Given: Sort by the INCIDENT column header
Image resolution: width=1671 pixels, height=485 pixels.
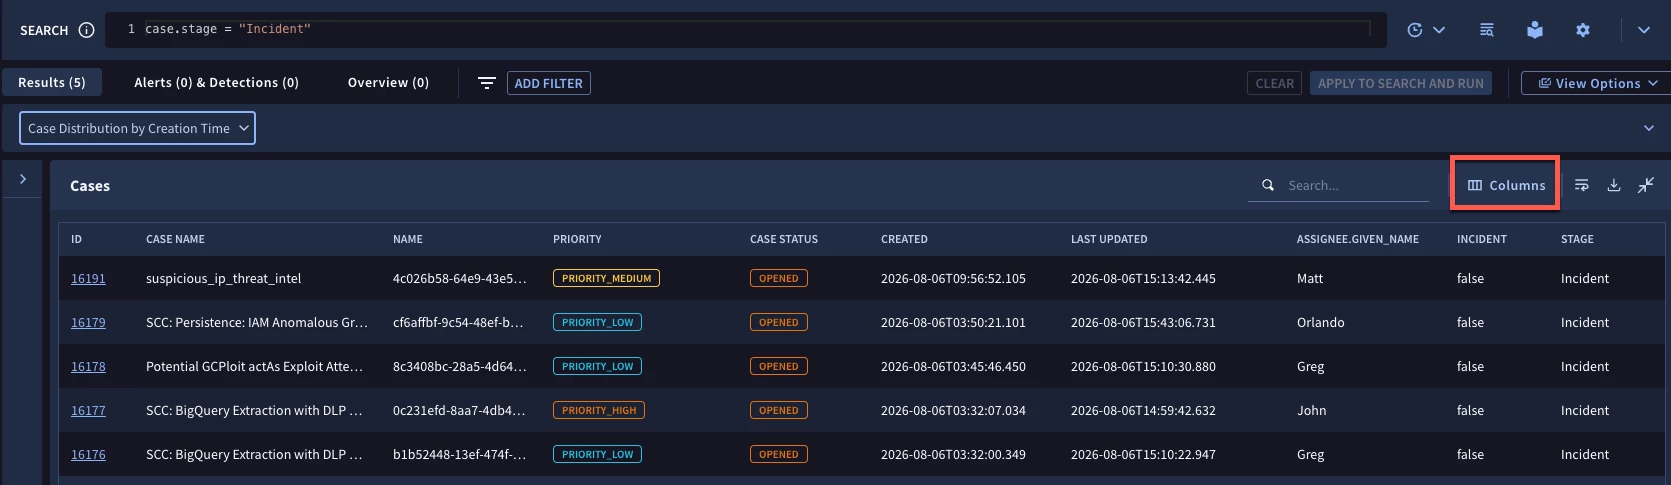Looking at the screenshot, I should coord(1482,239).
